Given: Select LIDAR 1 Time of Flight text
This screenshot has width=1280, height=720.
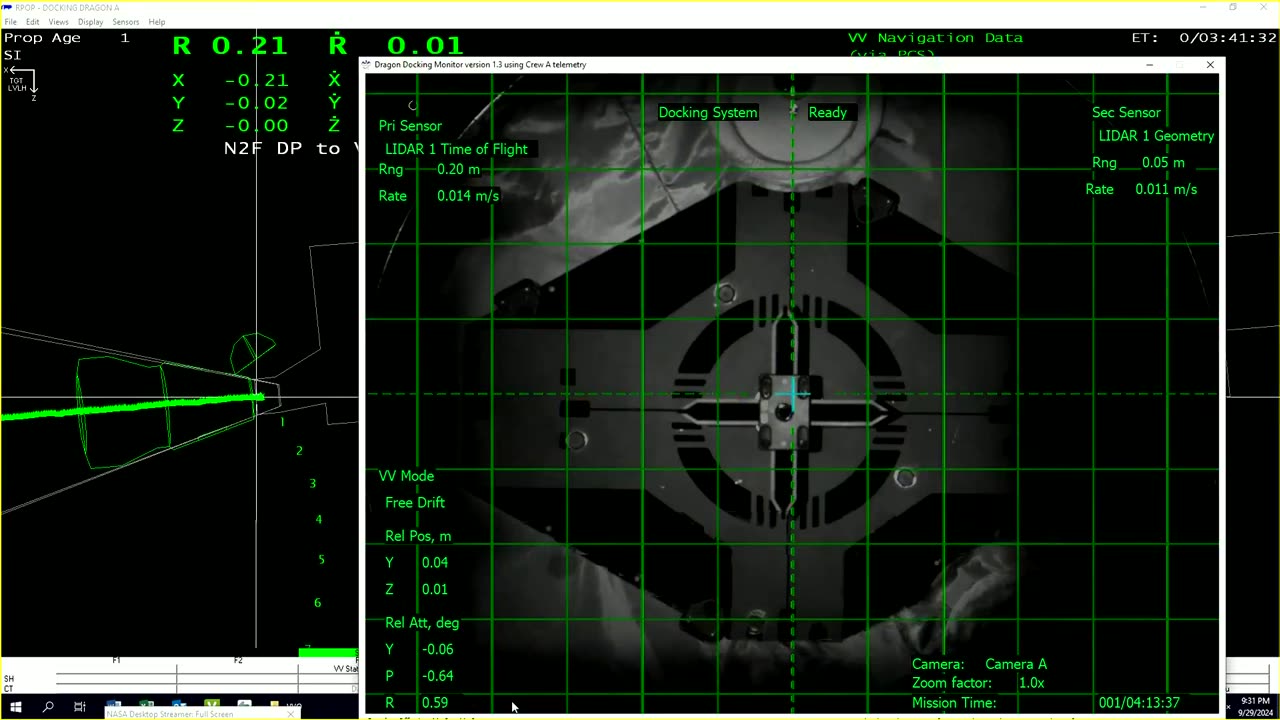Looking at the screenshot, I should point(457,149).
